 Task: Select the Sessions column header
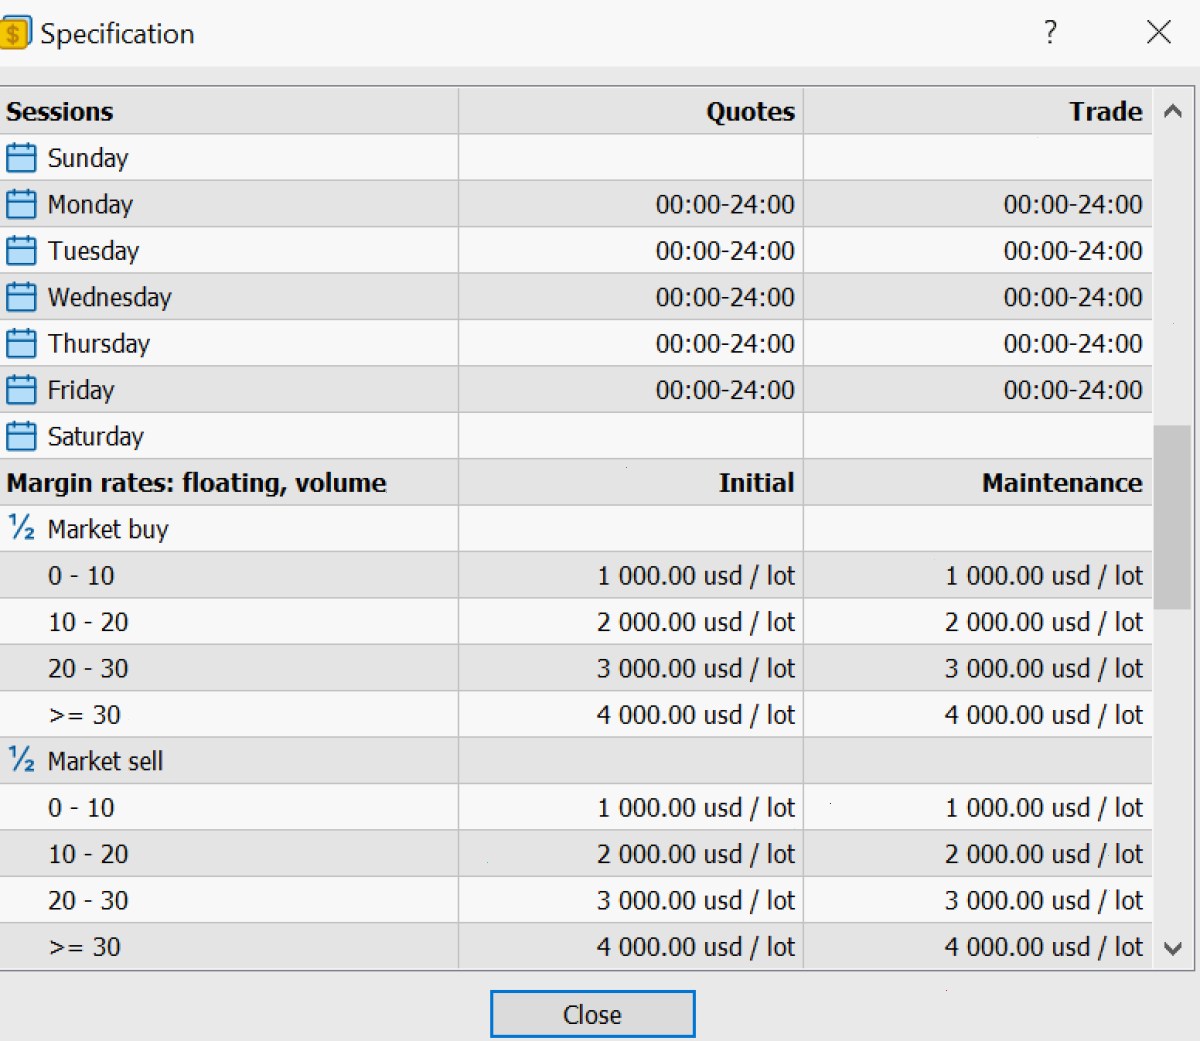(229, 111)
